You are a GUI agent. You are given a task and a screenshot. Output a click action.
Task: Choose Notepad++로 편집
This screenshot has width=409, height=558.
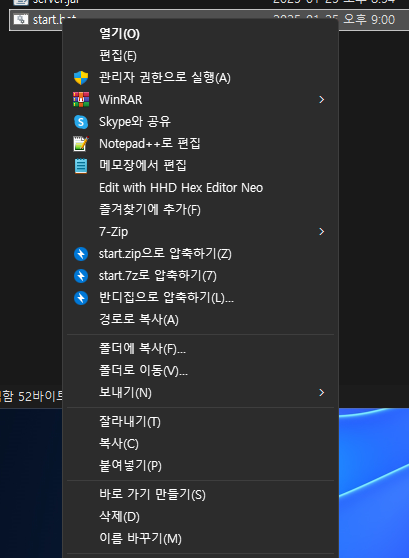pos(200,144)
